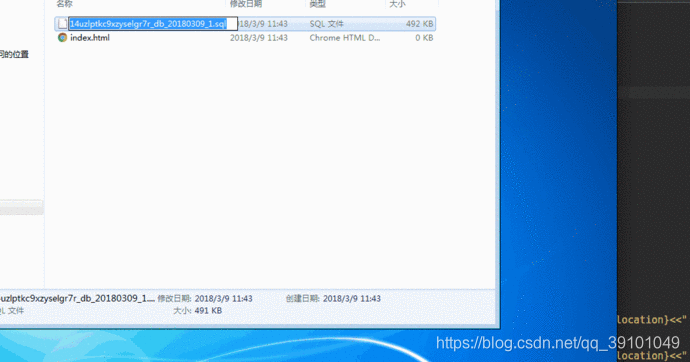Click the file name in details pane
Image resolution: width=690 pixels, height=362 pixels.
[77, 298]
